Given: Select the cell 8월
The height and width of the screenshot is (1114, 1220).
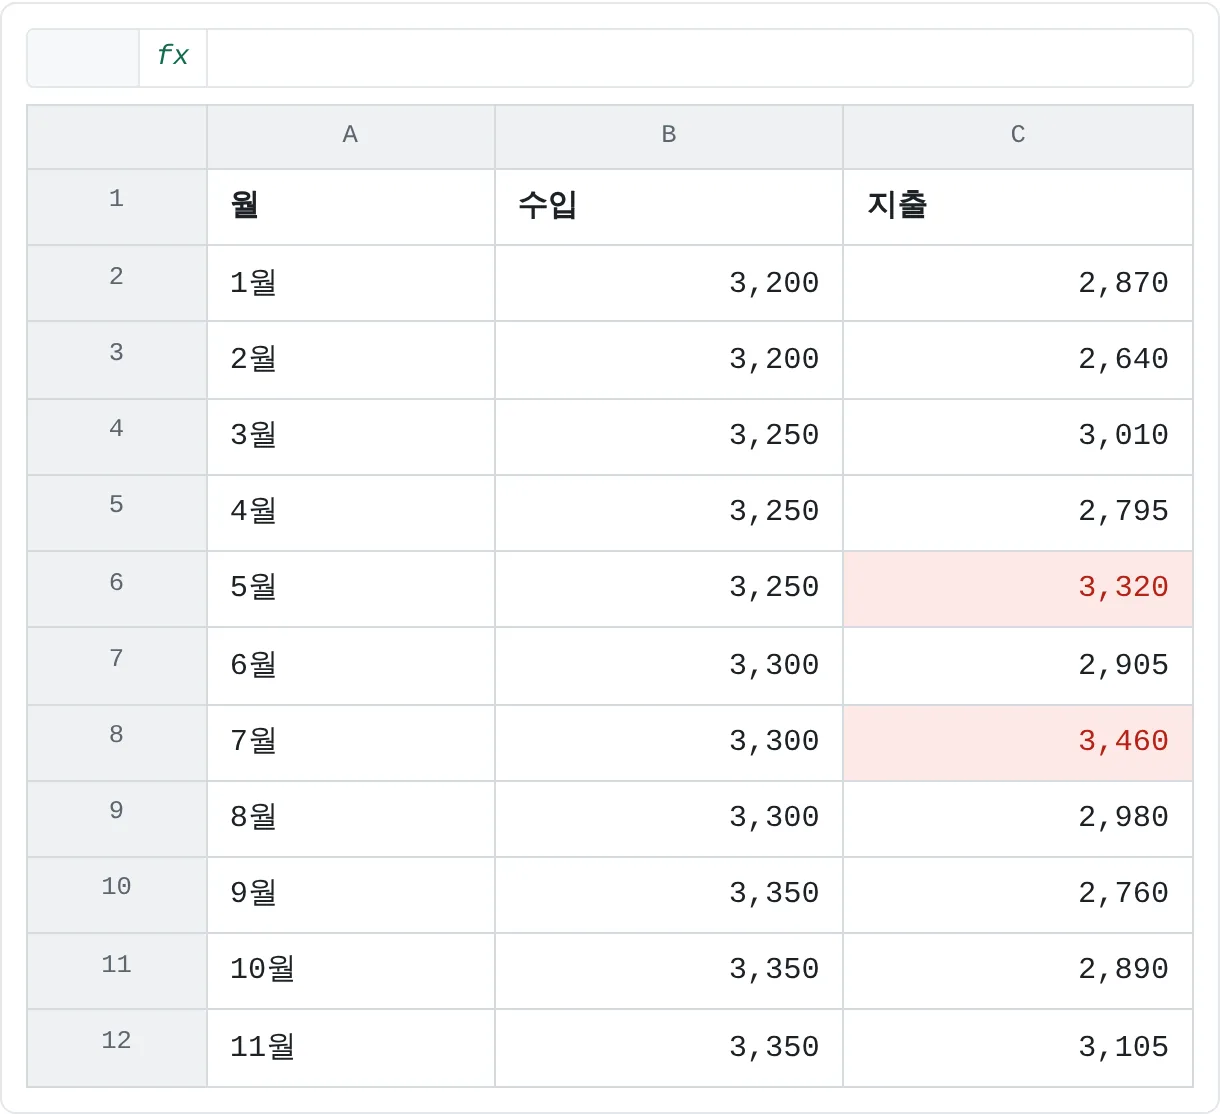Looking at the screenshot, I should click(x=351, y=819).
